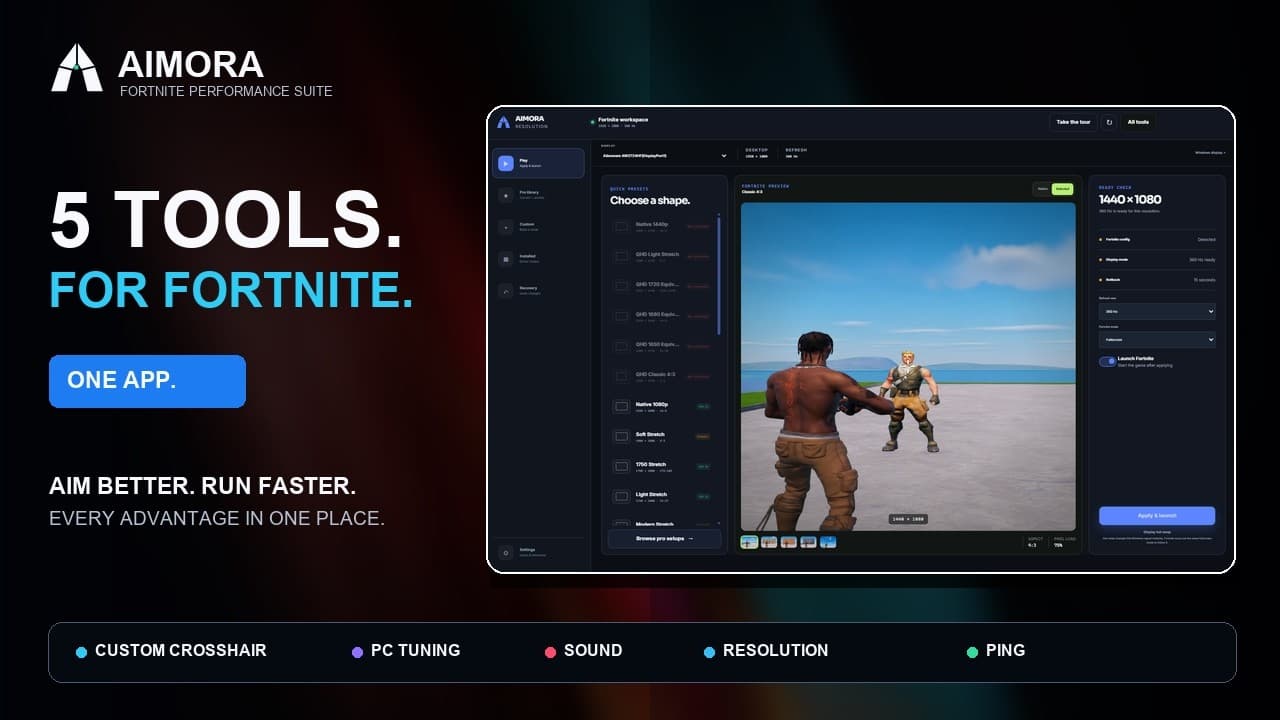Screen dimensions: 1280x720
Task: Open the display selector dropdown
Action: pyautogui.click(x=665, y=156)
